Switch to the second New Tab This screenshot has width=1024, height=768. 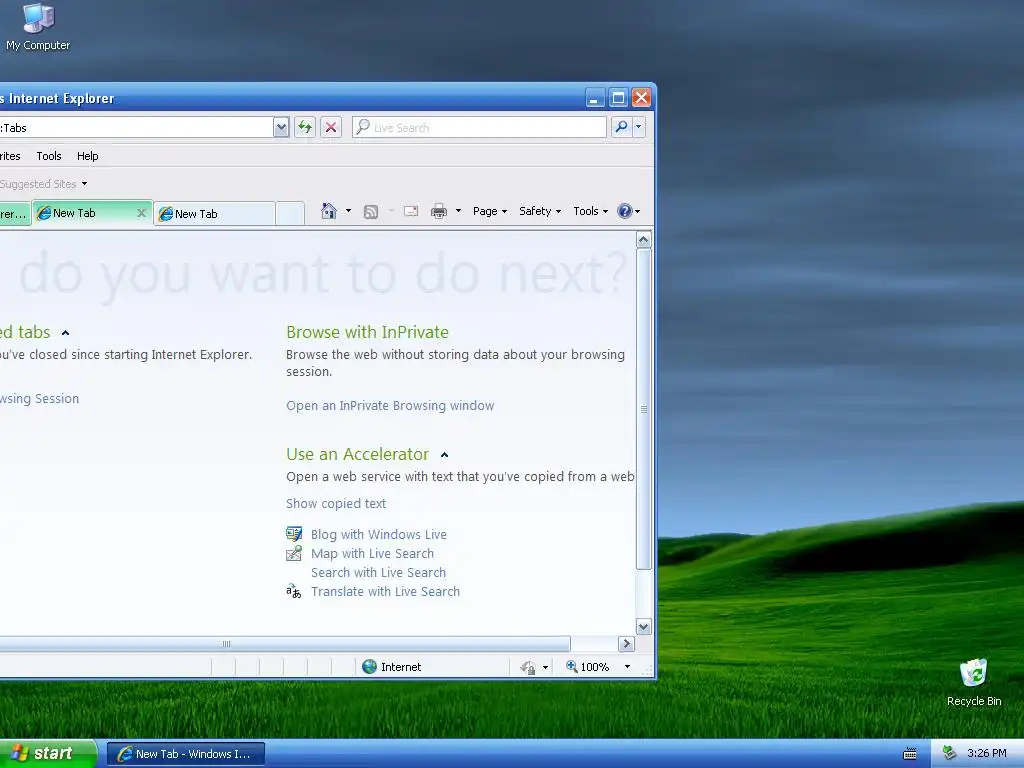(214, 214)
